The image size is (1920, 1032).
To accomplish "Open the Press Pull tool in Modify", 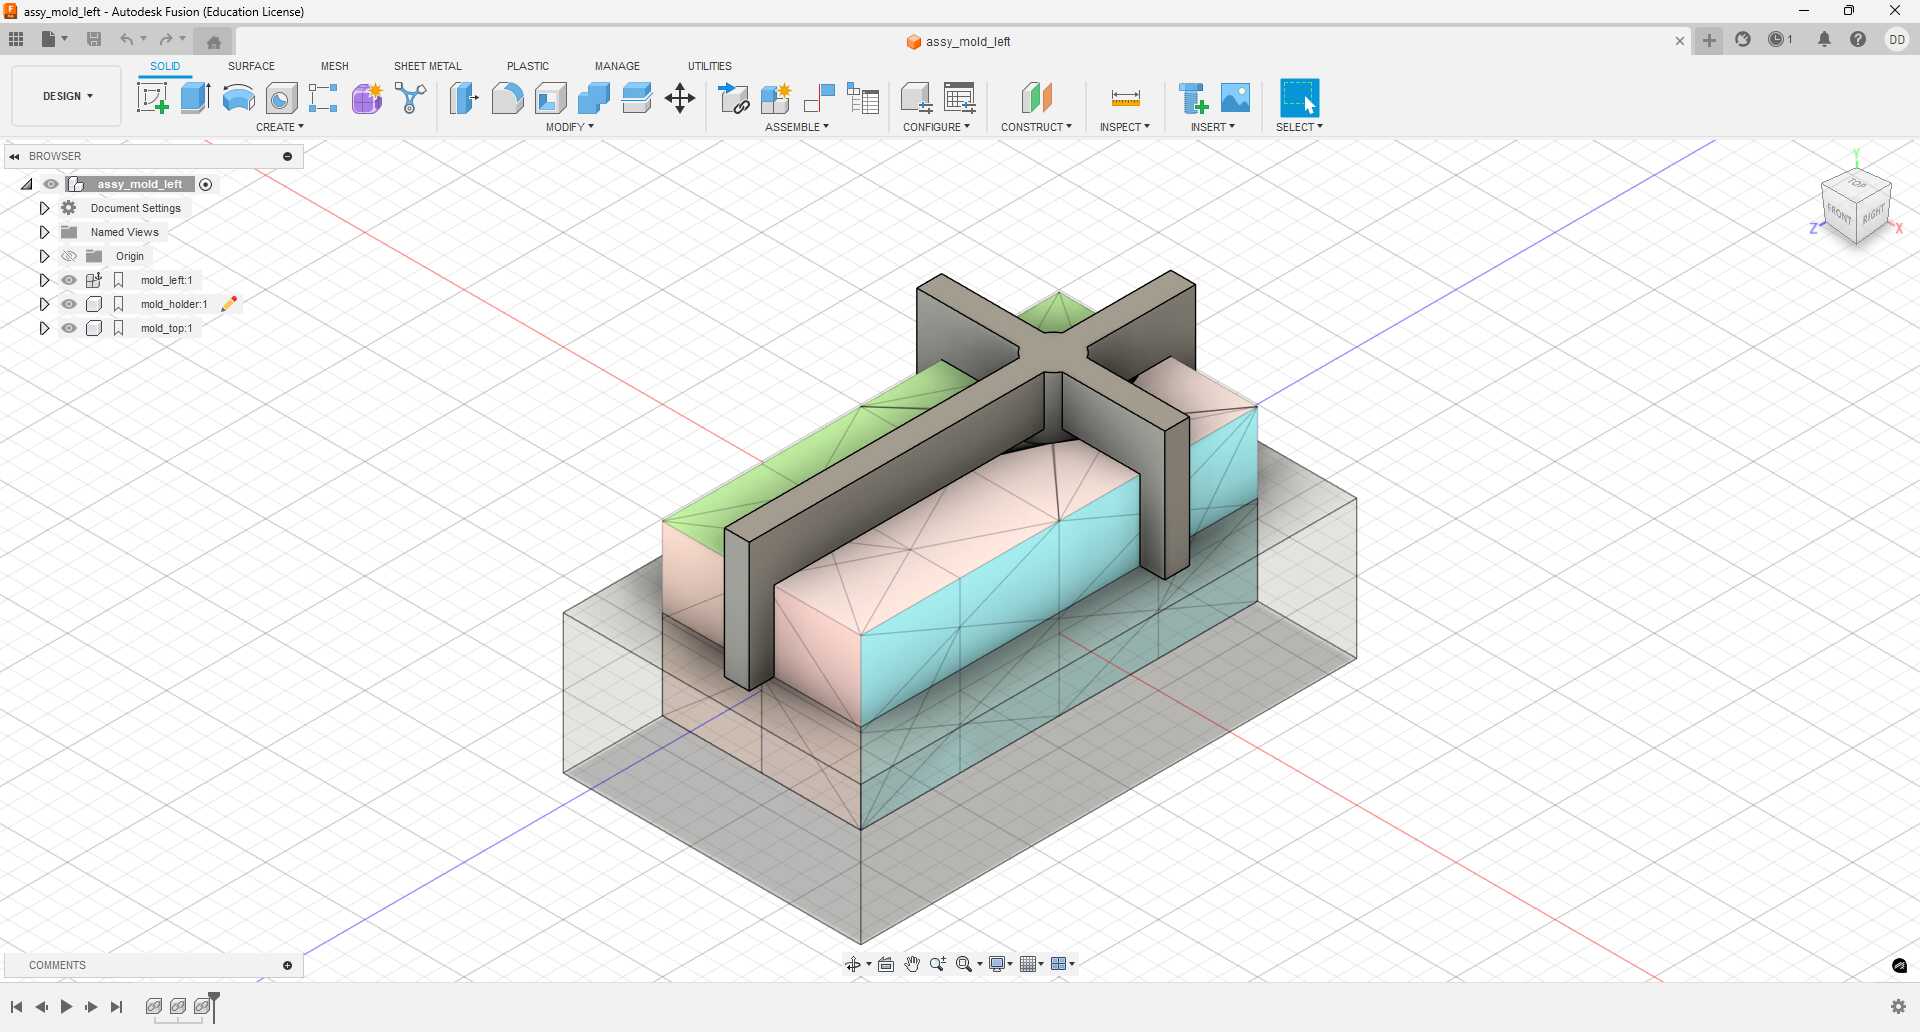I will click(x=464, y=97).
